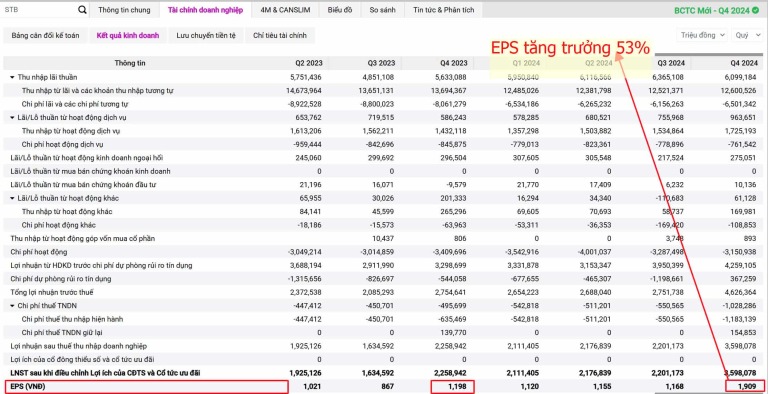Switch to the 4M & CANSLIM tab

(286, 10)
